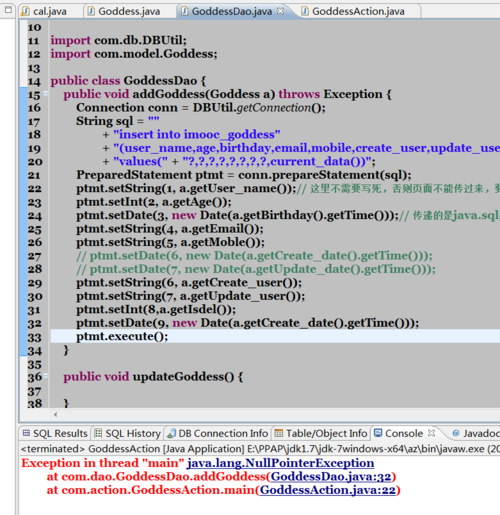The height and width of the screenshot is (515, 500).
Task: Click the Java file icon on GoddessDao.java tab
Action: pyautogui.click(x=184, y=11)
